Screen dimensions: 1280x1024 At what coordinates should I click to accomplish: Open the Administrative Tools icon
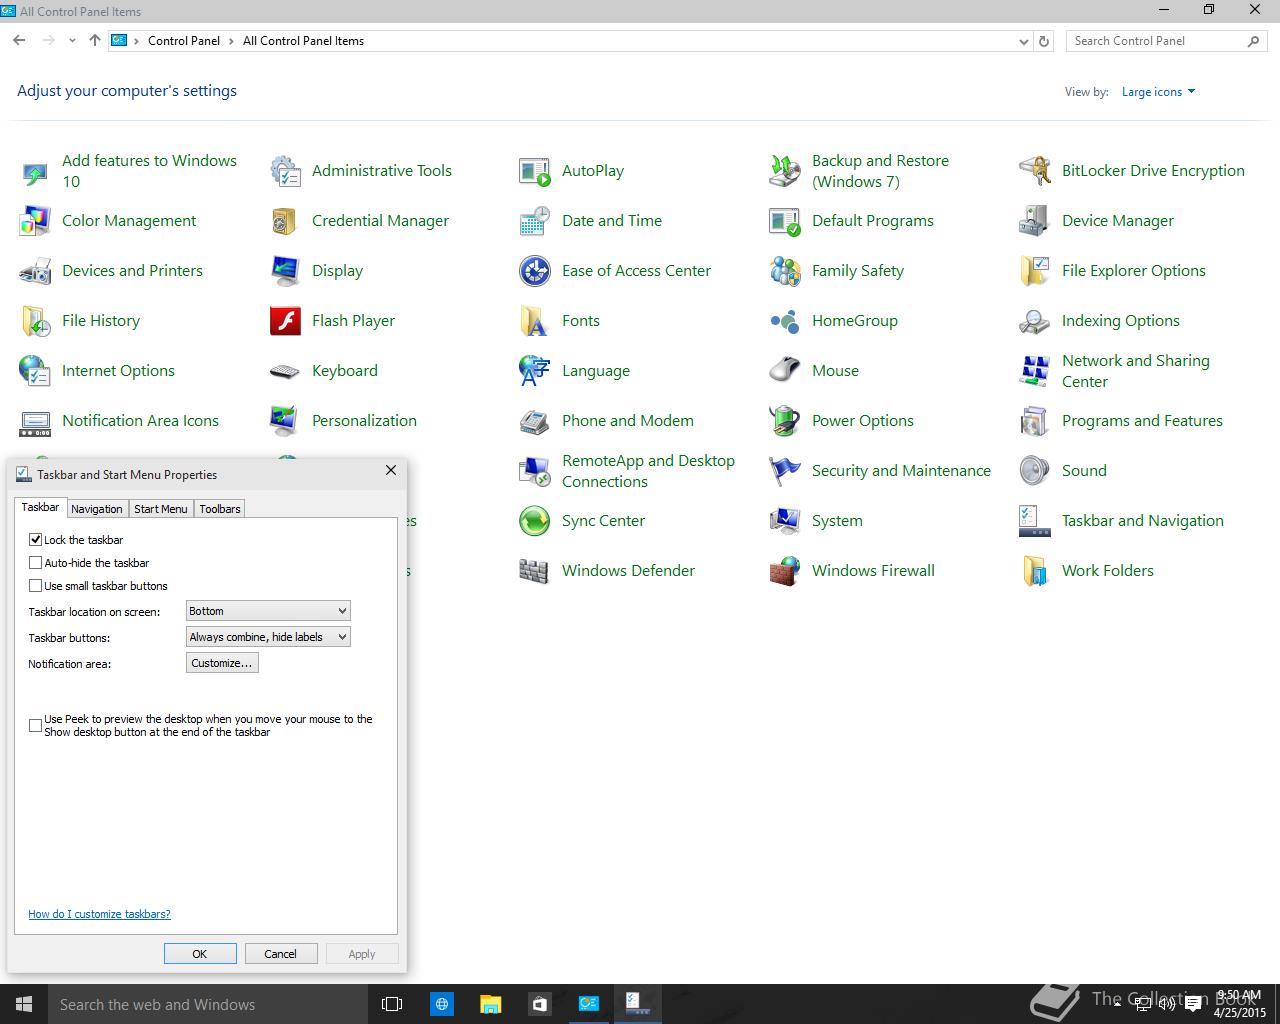click(x=285, y=171)
